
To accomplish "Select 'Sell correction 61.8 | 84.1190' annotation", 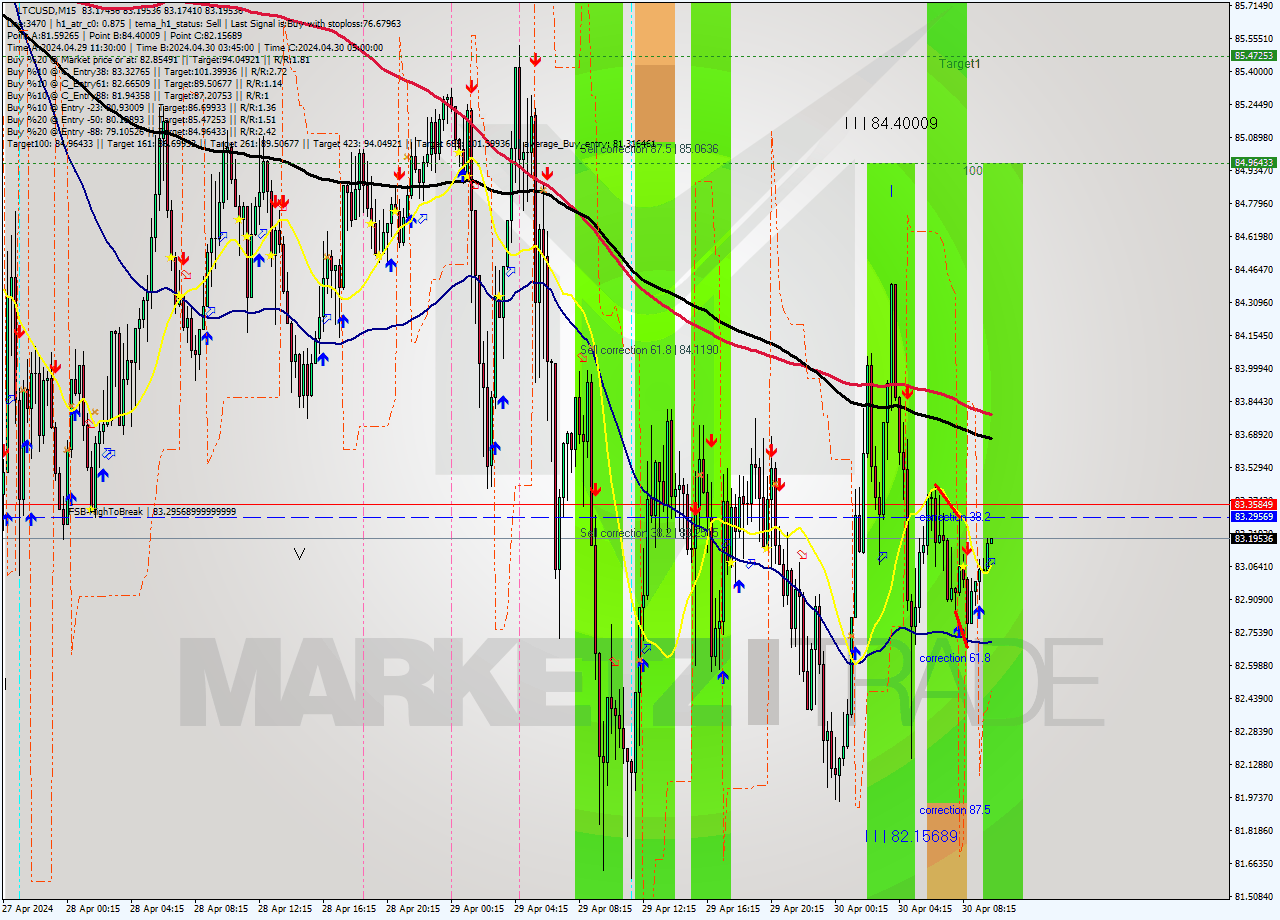I will tap(649, 350).
